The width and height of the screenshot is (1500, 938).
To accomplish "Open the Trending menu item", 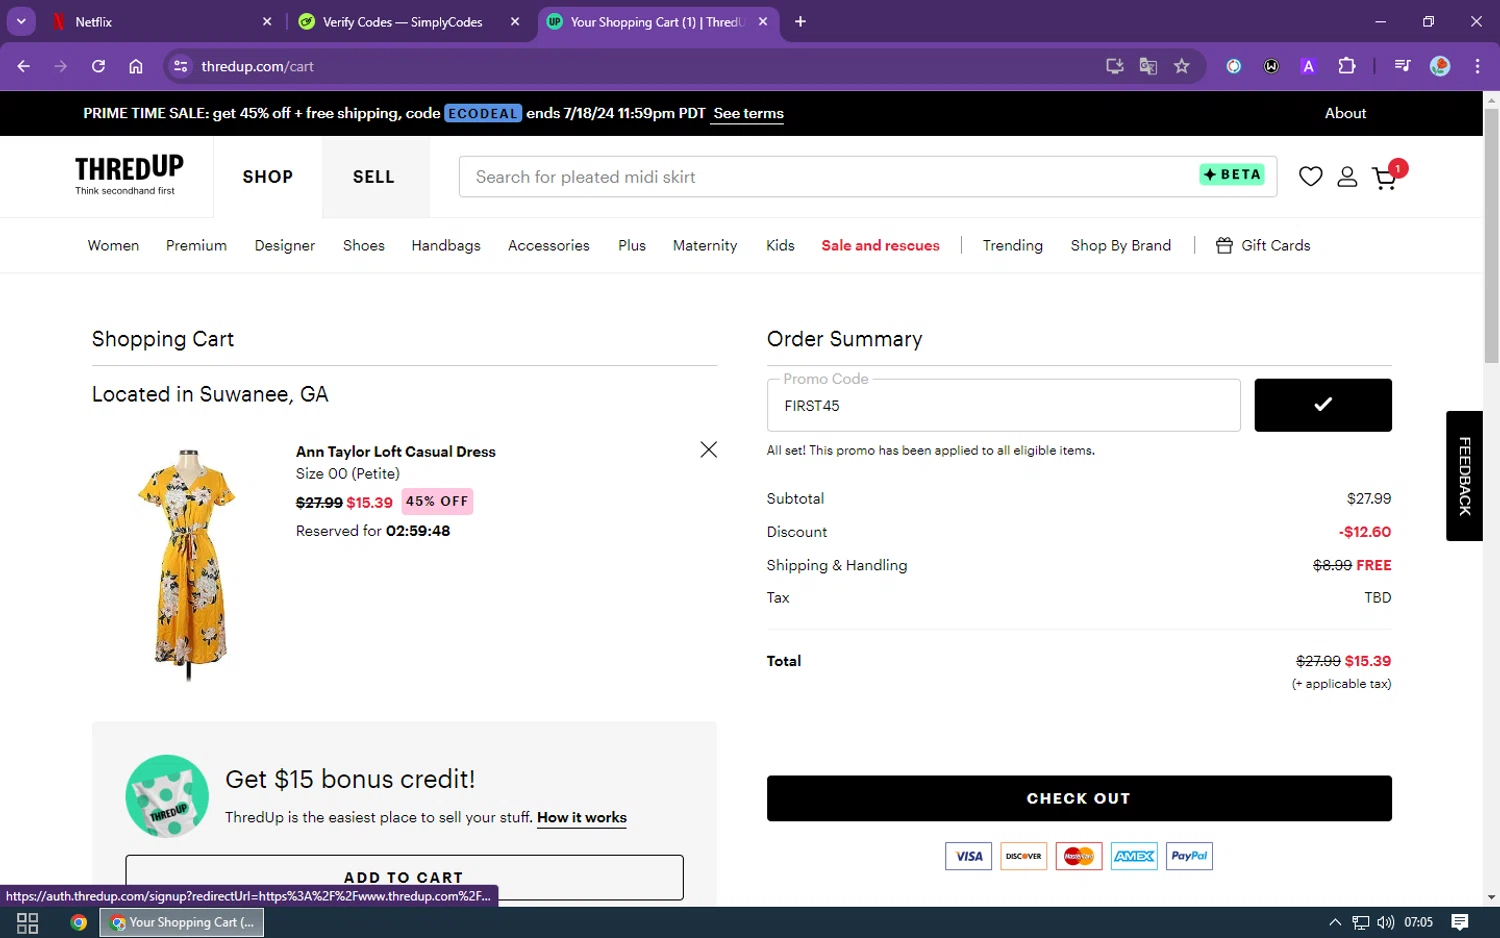I will click(x=1012, y=246).
